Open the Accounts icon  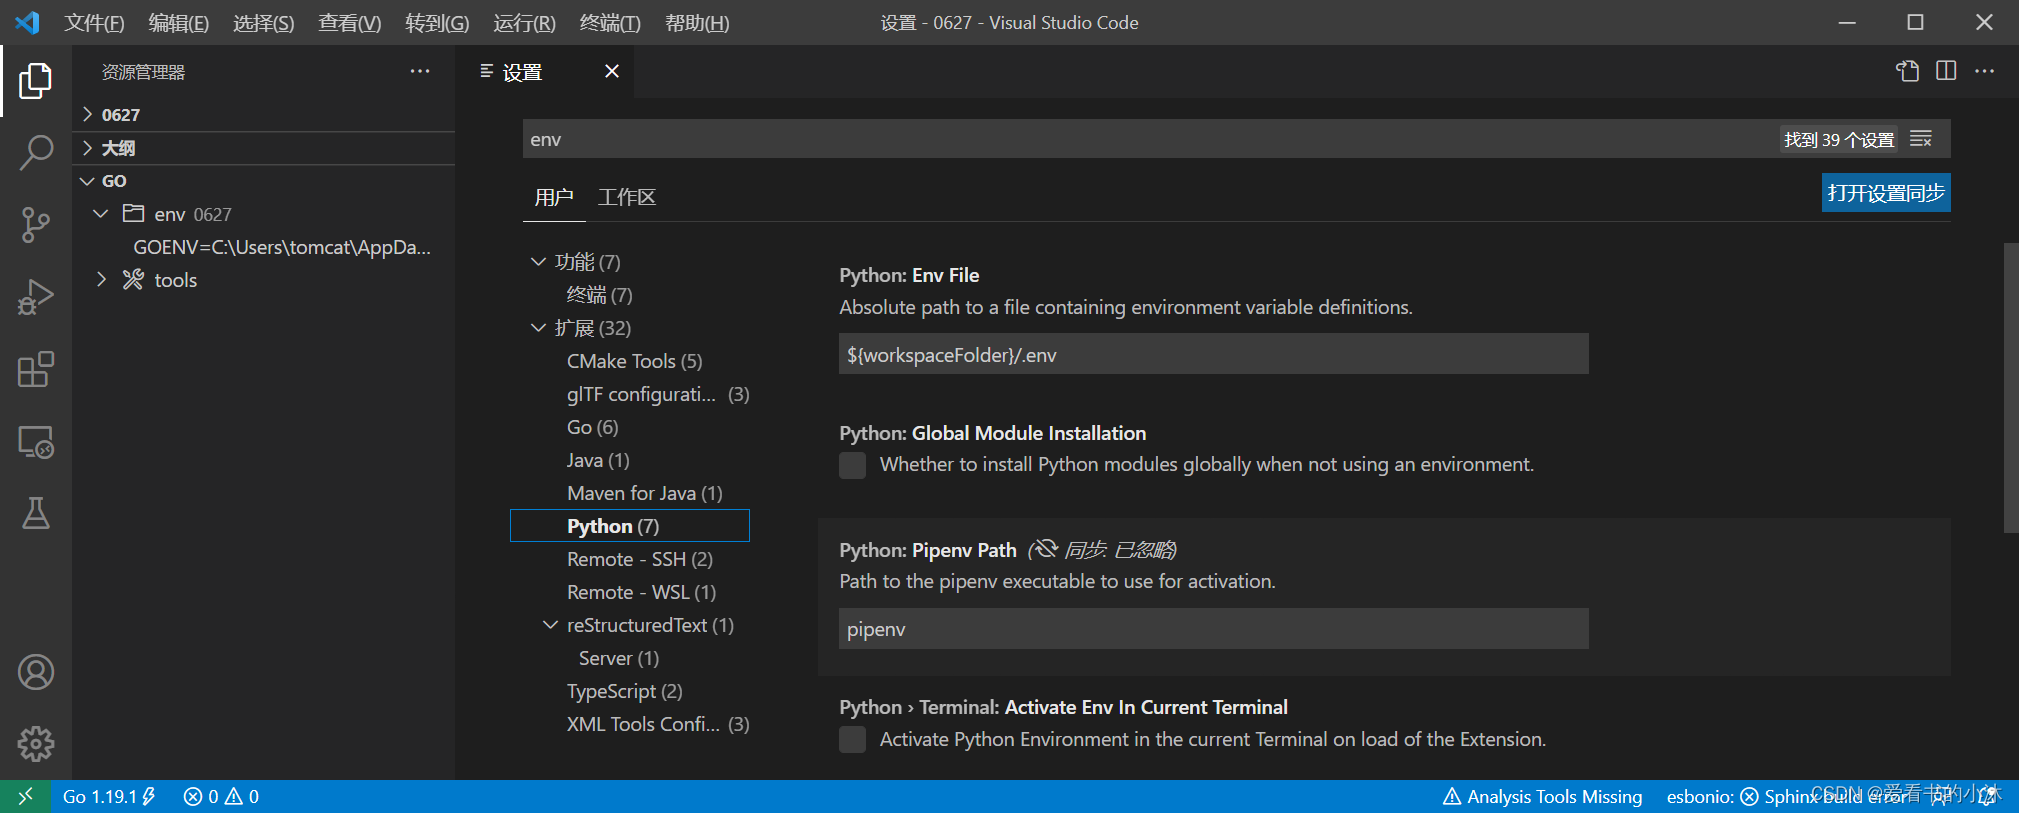[x=35, y=672]
